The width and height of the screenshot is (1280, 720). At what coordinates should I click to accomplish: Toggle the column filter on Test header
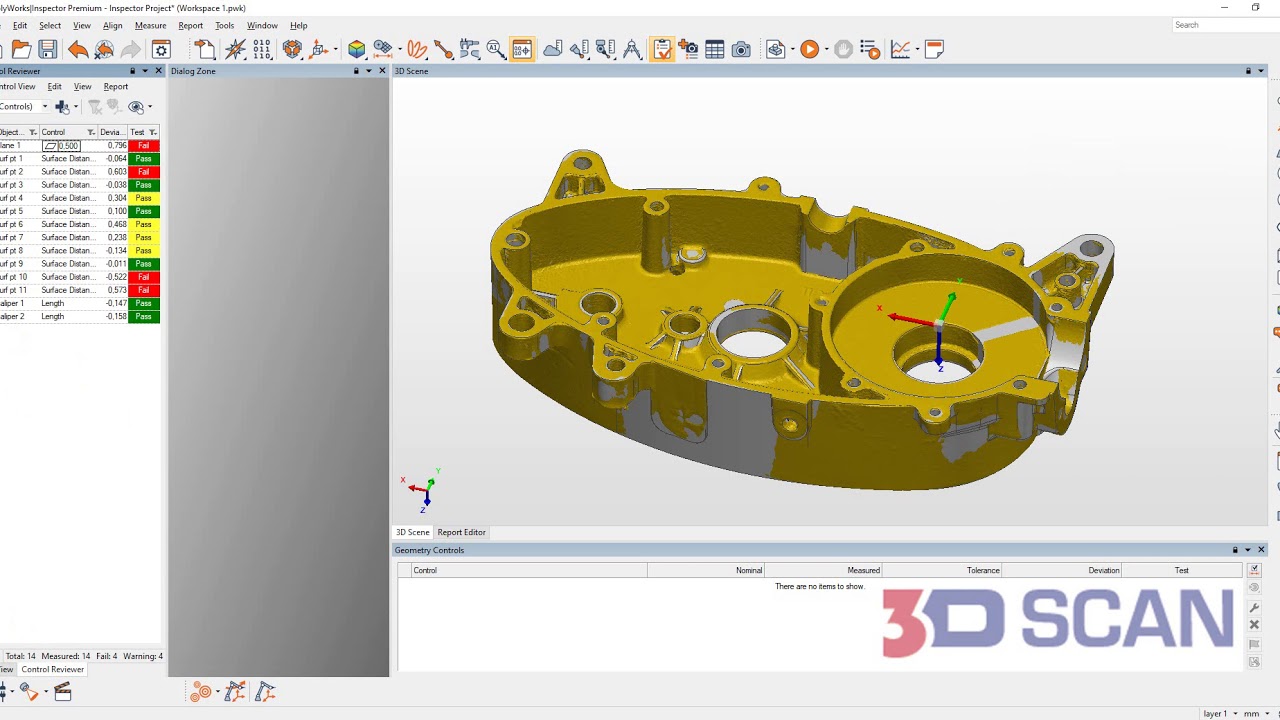point(153,132)
